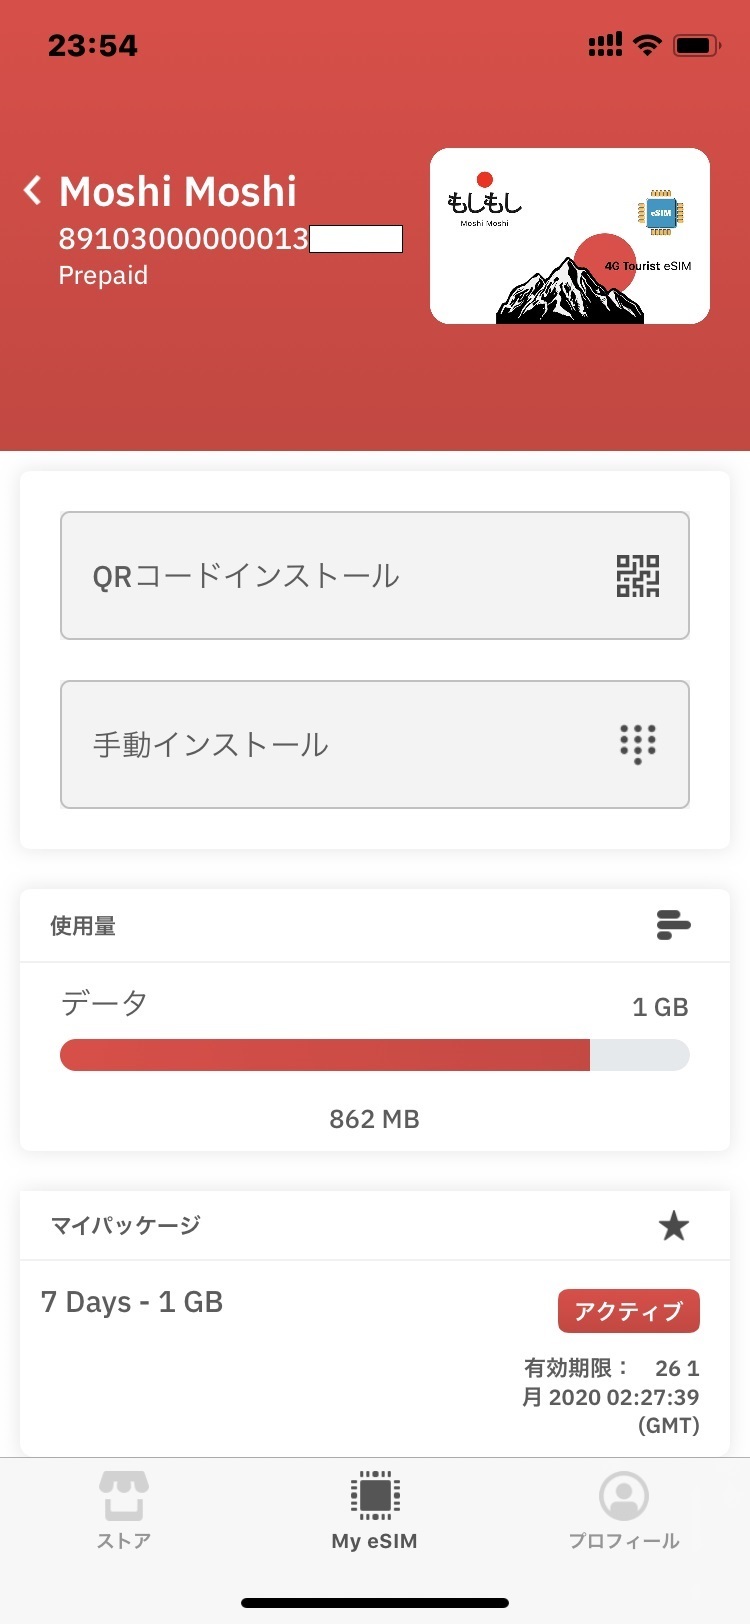750x1624 pixels.
Task: Tap the ICCID number text
Action: (184, 239)
